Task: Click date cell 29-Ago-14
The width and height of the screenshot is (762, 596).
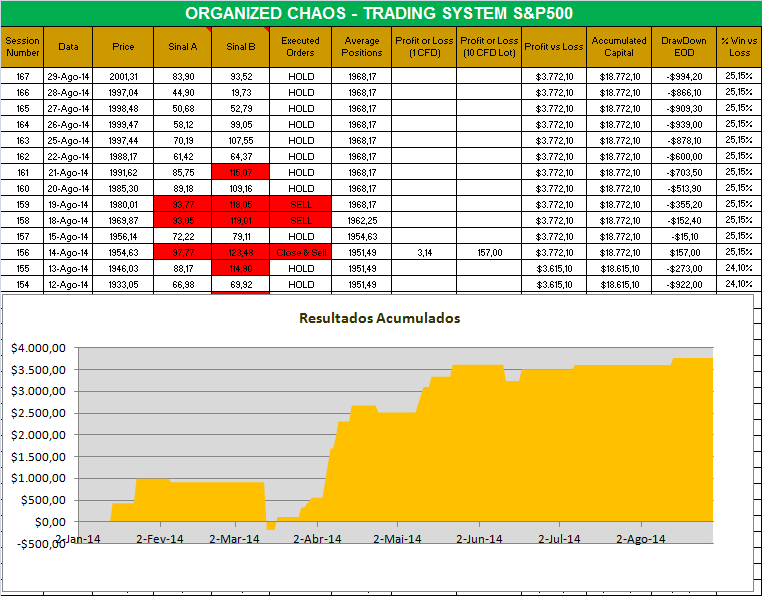Action: point(68,76)
